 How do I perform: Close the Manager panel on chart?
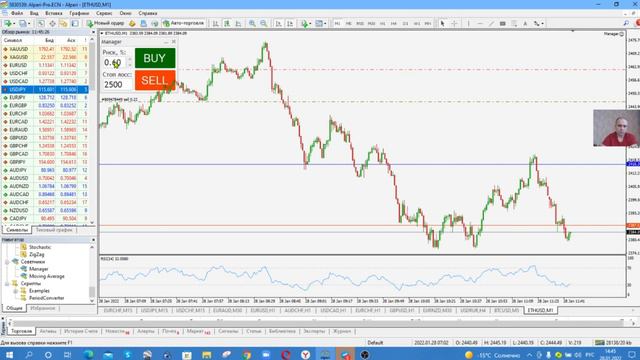point(173,42)
